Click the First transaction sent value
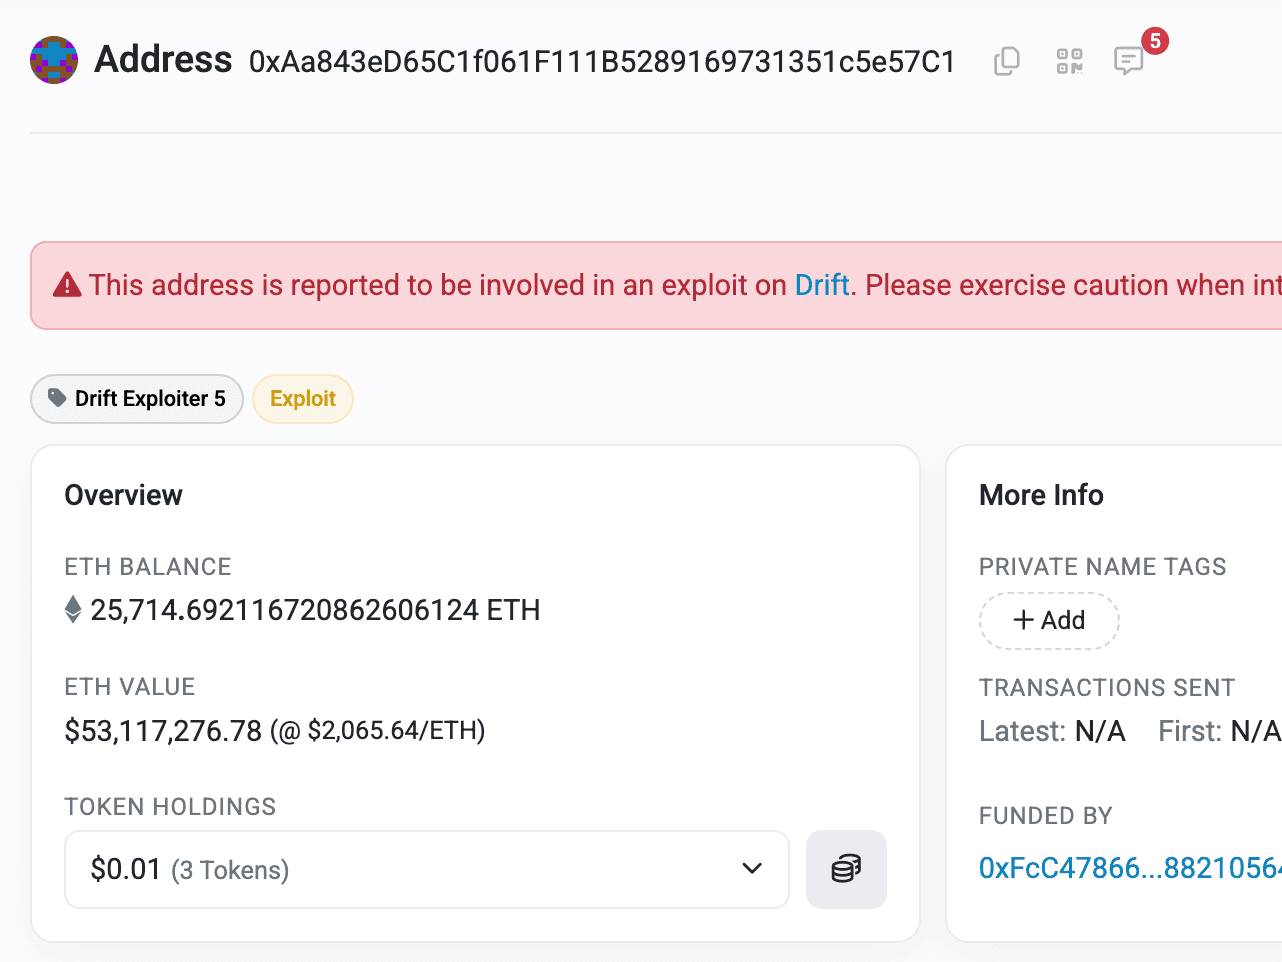Viewport: 1282px width, 962px height. pos(1255,732)
